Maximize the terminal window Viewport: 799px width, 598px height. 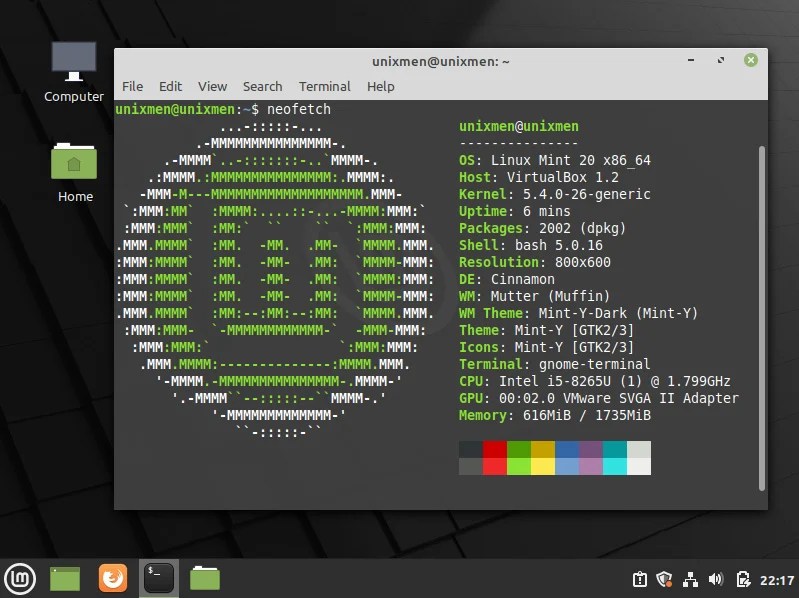point(721,60)
